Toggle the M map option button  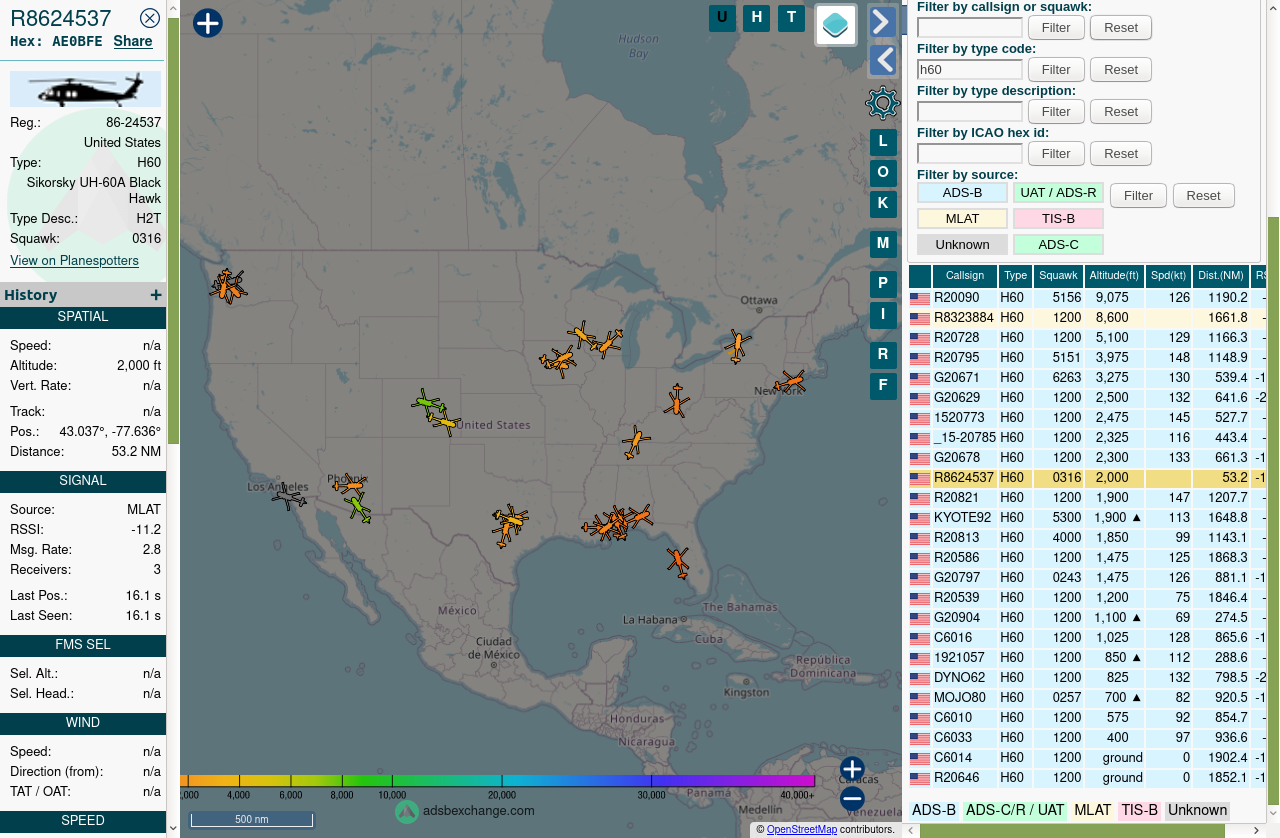point(883,244)
